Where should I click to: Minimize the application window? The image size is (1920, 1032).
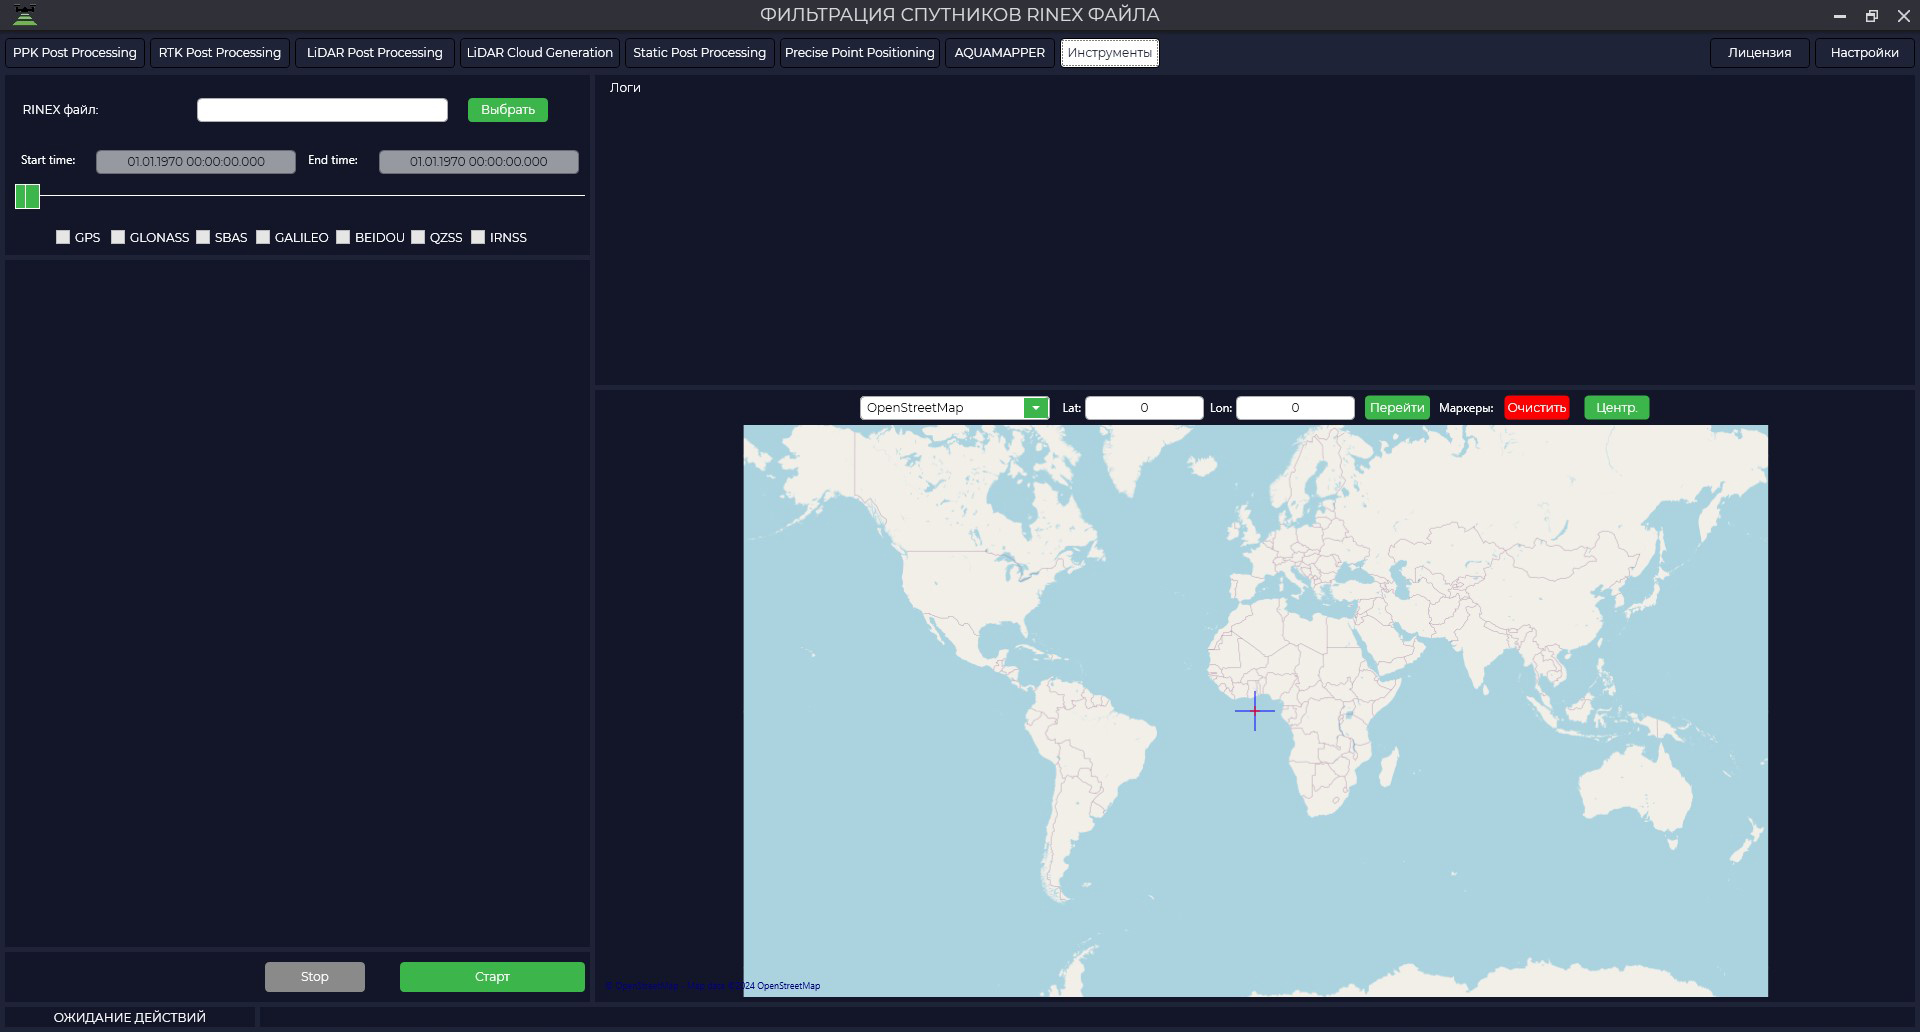coord(1839,16)
